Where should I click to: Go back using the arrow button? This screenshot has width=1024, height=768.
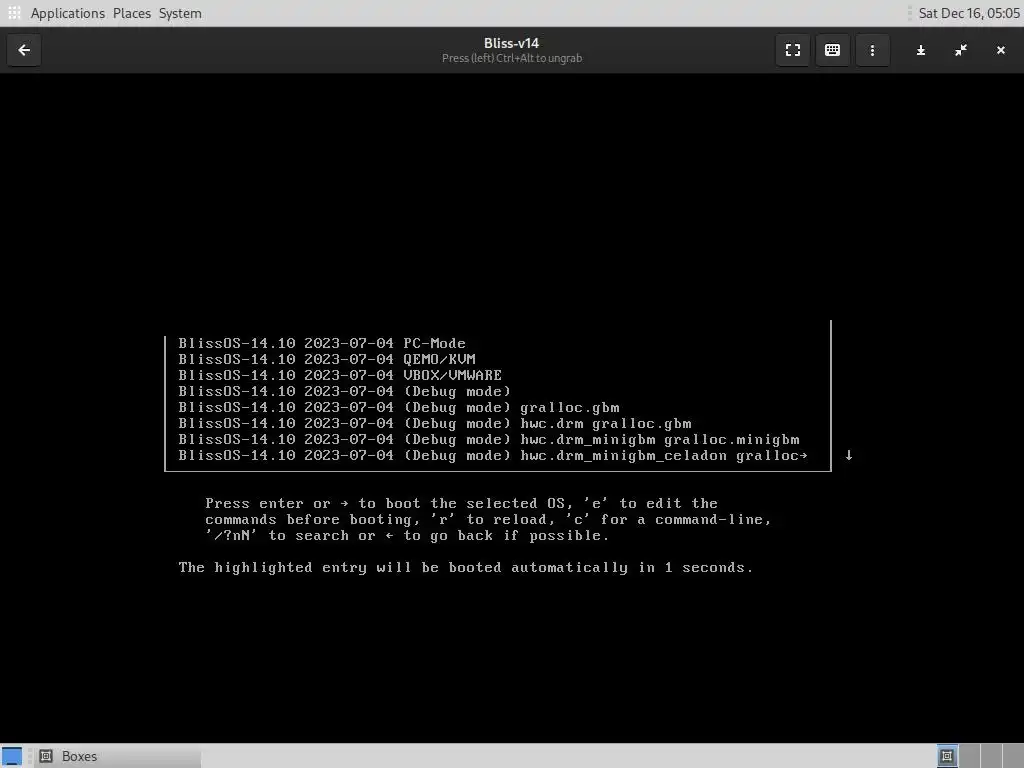pyautogui.click(x=24, y=50)
